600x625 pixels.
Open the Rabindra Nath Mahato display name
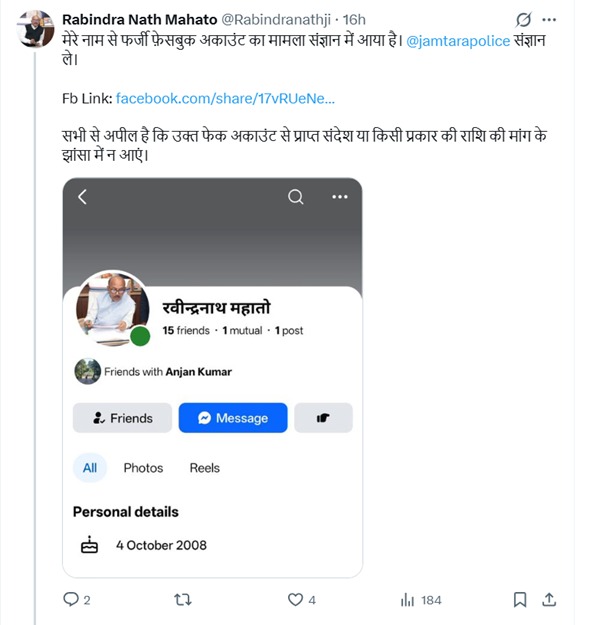point(139,19)
